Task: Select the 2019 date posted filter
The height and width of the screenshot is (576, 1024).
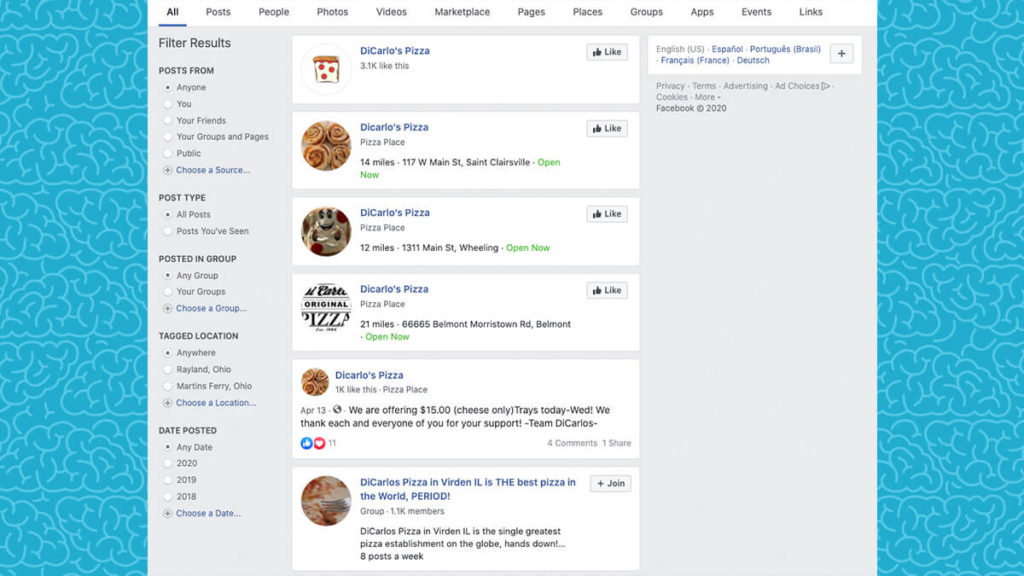Action: 168,480
